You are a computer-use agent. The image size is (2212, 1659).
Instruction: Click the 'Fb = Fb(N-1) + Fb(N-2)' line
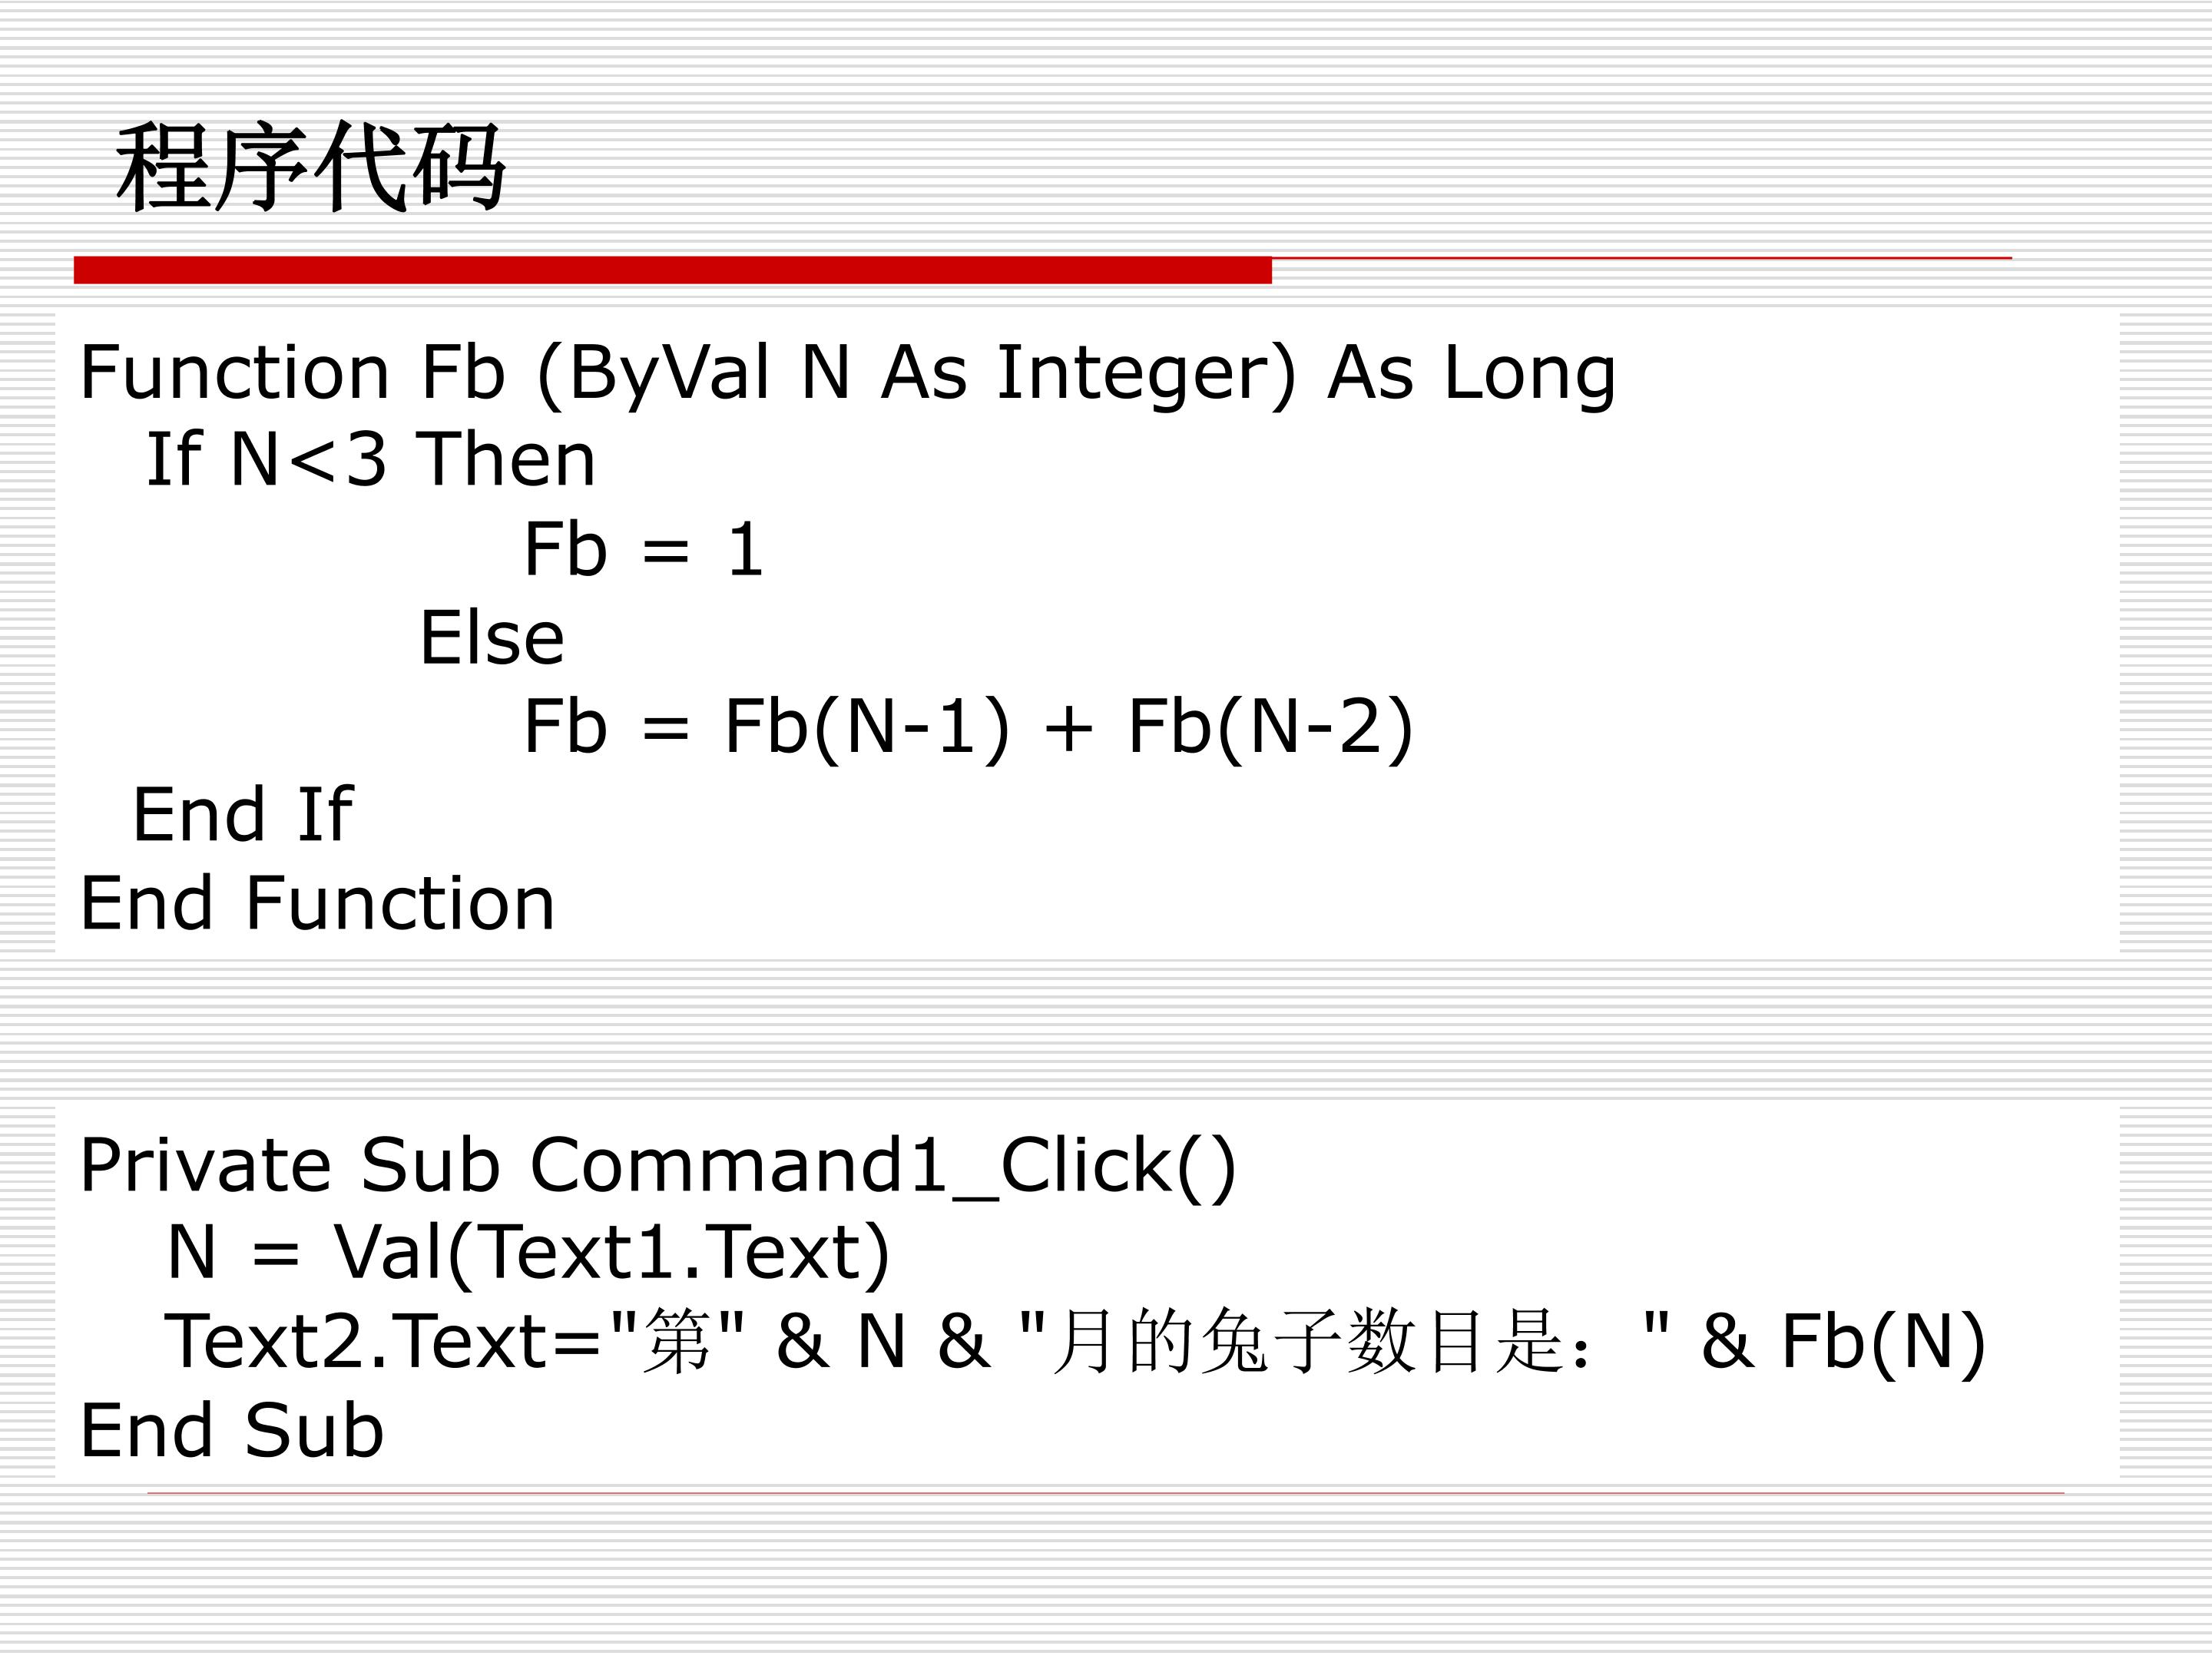click(x=969, y=727)
